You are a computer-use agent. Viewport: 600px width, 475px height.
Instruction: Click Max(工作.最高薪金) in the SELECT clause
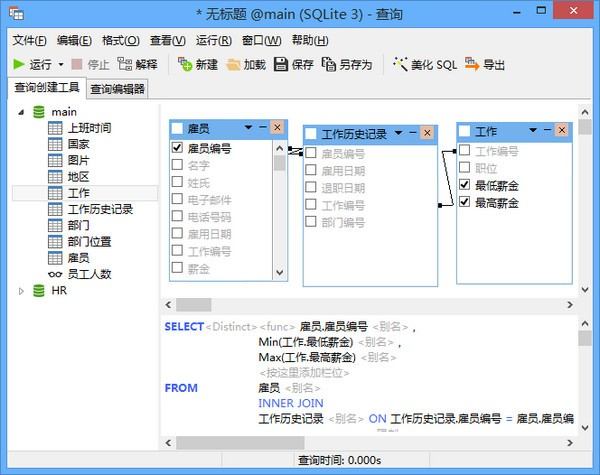point(307,357)
